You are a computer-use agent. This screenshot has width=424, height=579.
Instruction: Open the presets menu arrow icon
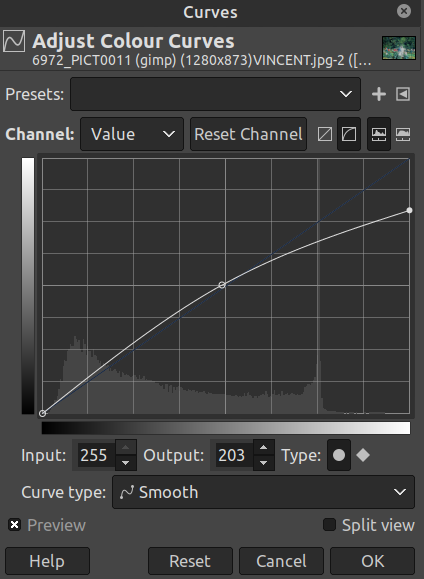pos(403,94)
